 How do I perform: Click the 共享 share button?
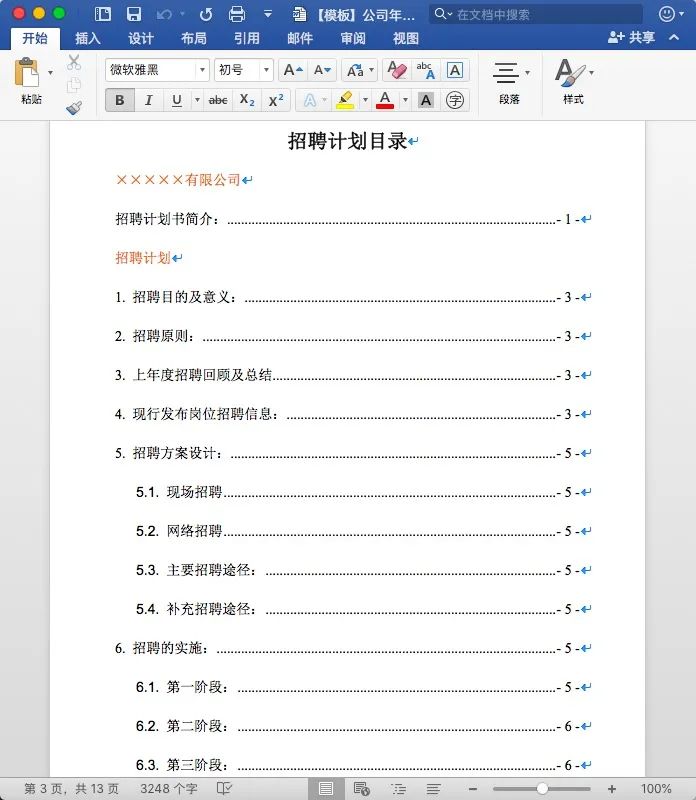(x=631, y=37)
